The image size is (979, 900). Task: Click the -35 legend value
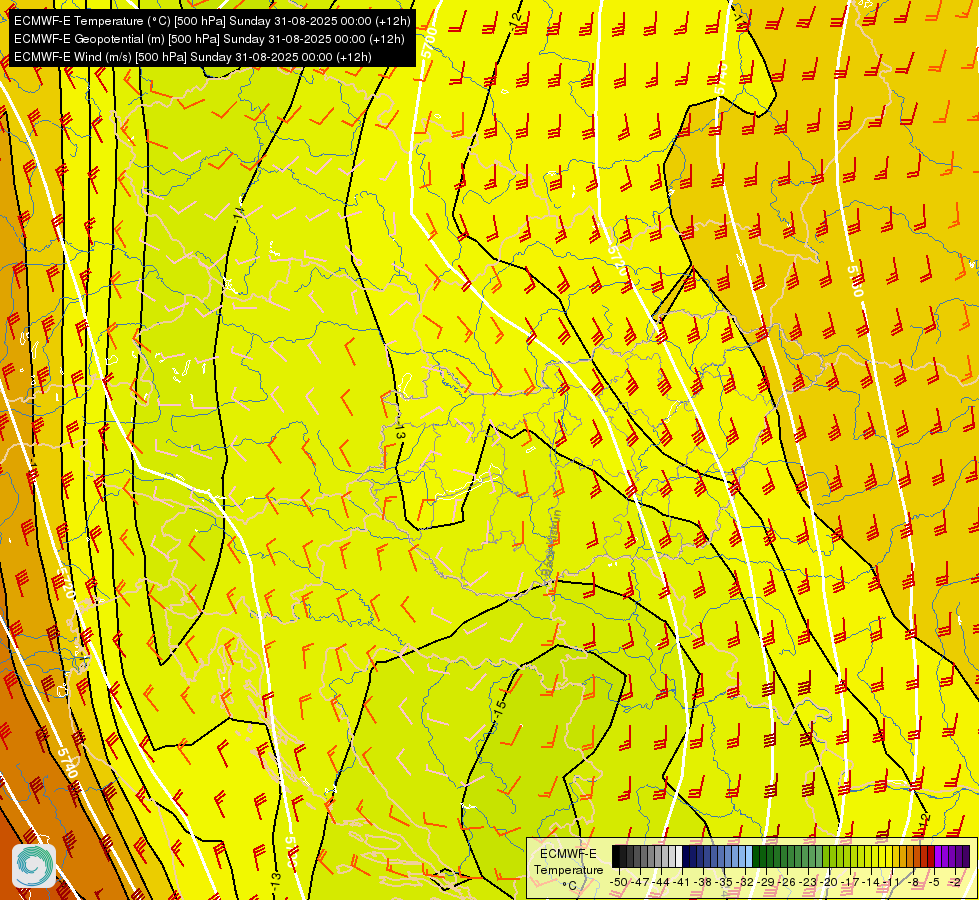pyautogui.click(x=724, y=882)
